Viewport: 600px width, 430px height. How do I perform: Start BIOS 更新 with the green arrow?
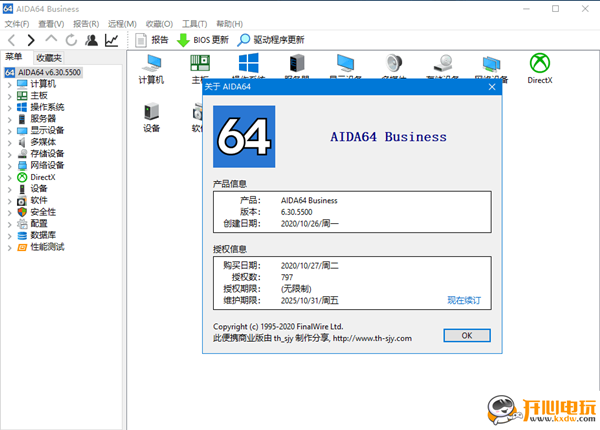(203, 40)
